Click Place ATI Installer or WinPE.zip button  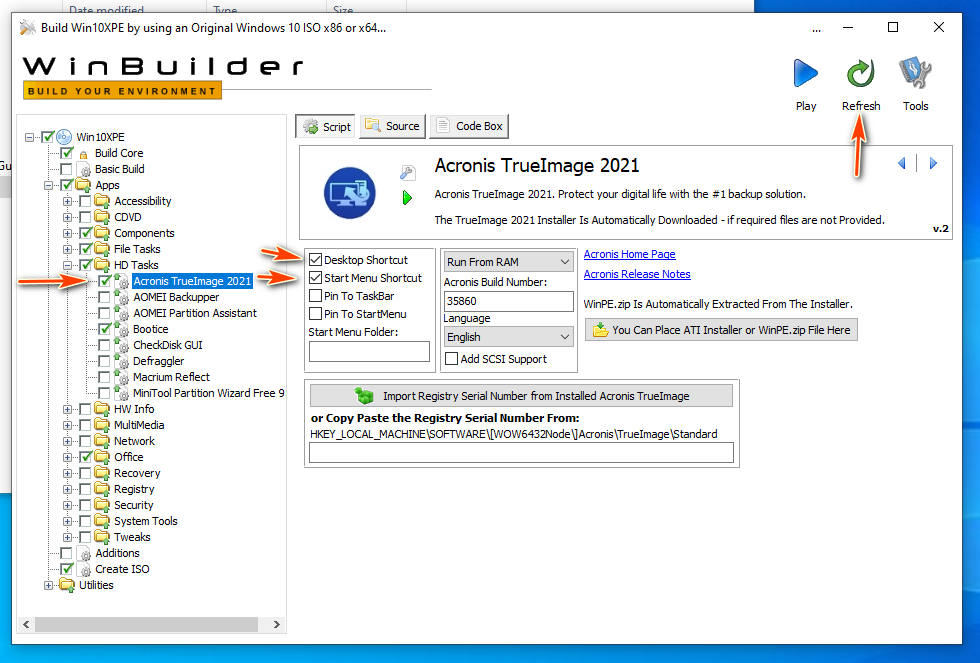(721, 330)
